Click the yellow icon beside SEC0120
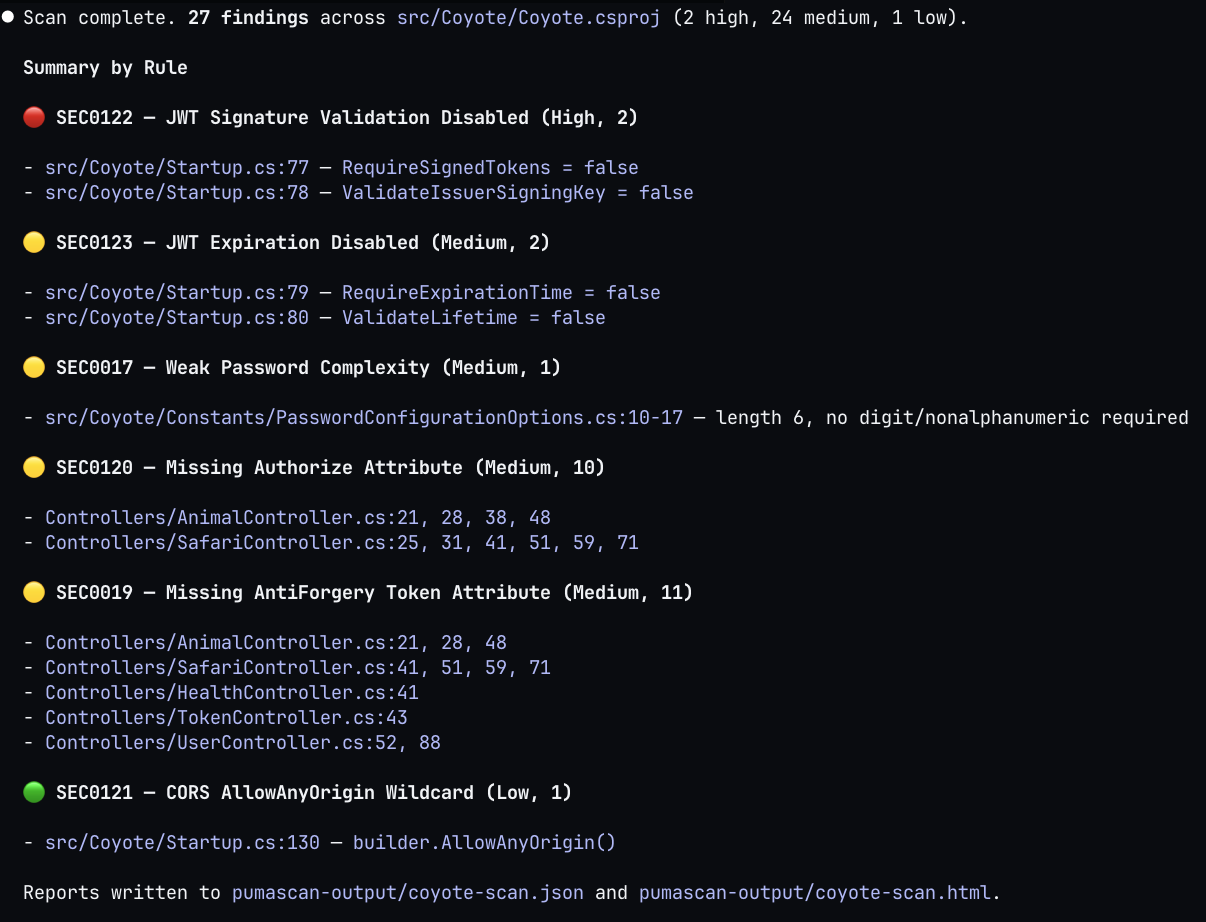Screen dimensions: 1206x922 [34, 468]
